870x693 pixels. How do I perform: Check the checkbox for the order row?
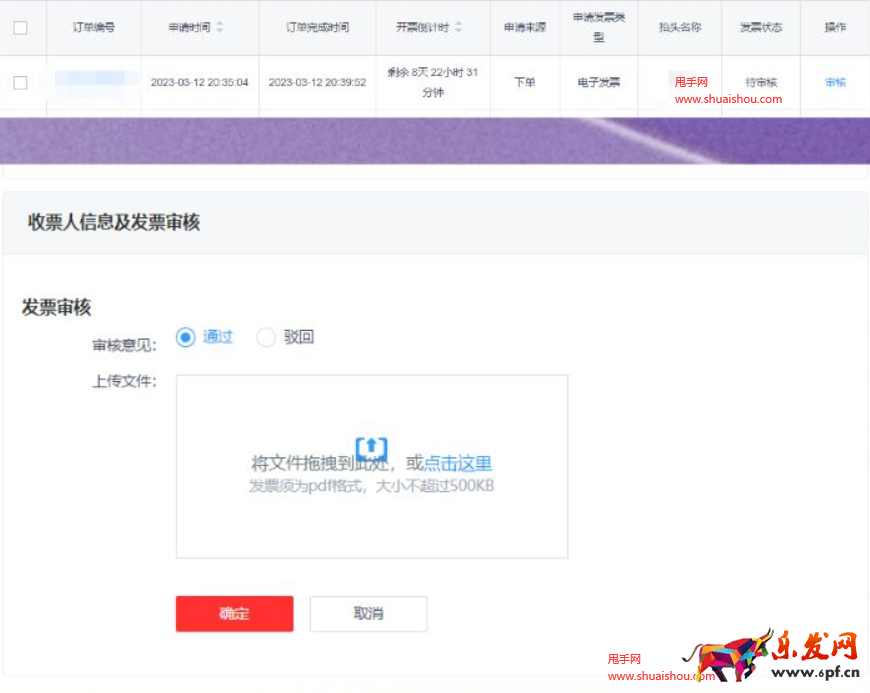tap(20, 82)
